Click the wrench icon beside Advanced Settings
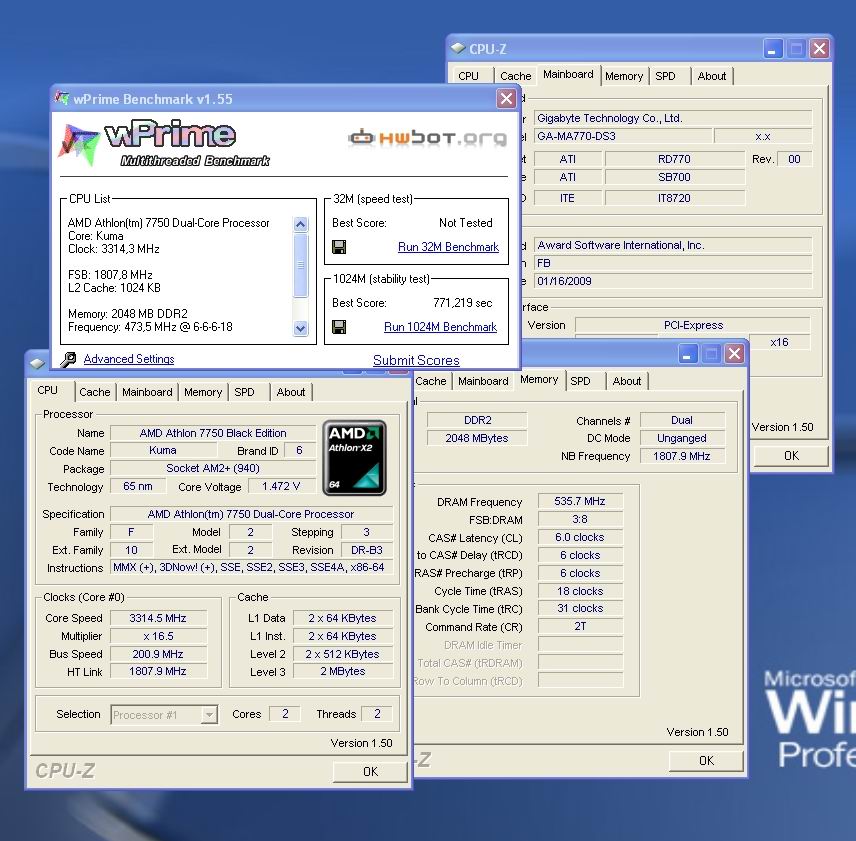The height and width of the screenshot is (841, 856). 68,359
